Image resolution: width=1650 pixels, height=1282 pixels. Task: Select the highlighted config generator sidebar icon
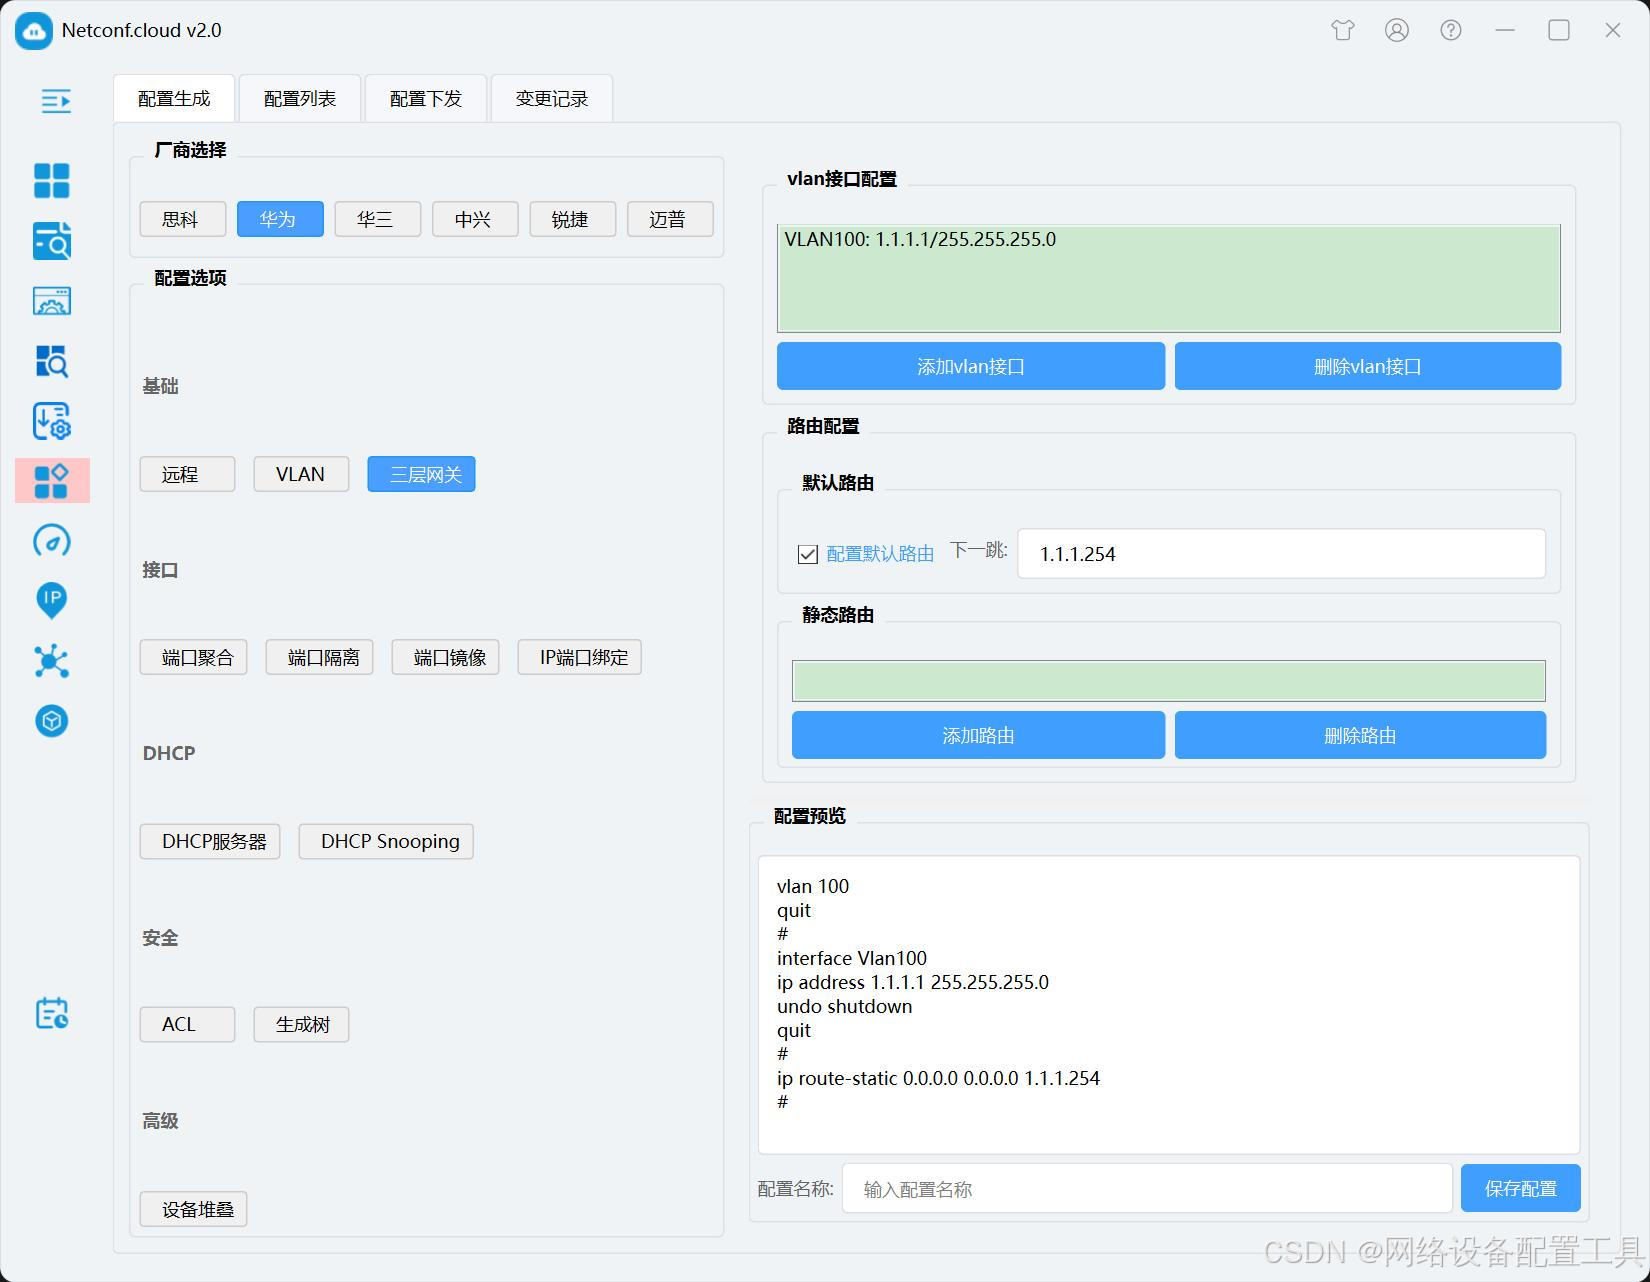tap(52, 481)
